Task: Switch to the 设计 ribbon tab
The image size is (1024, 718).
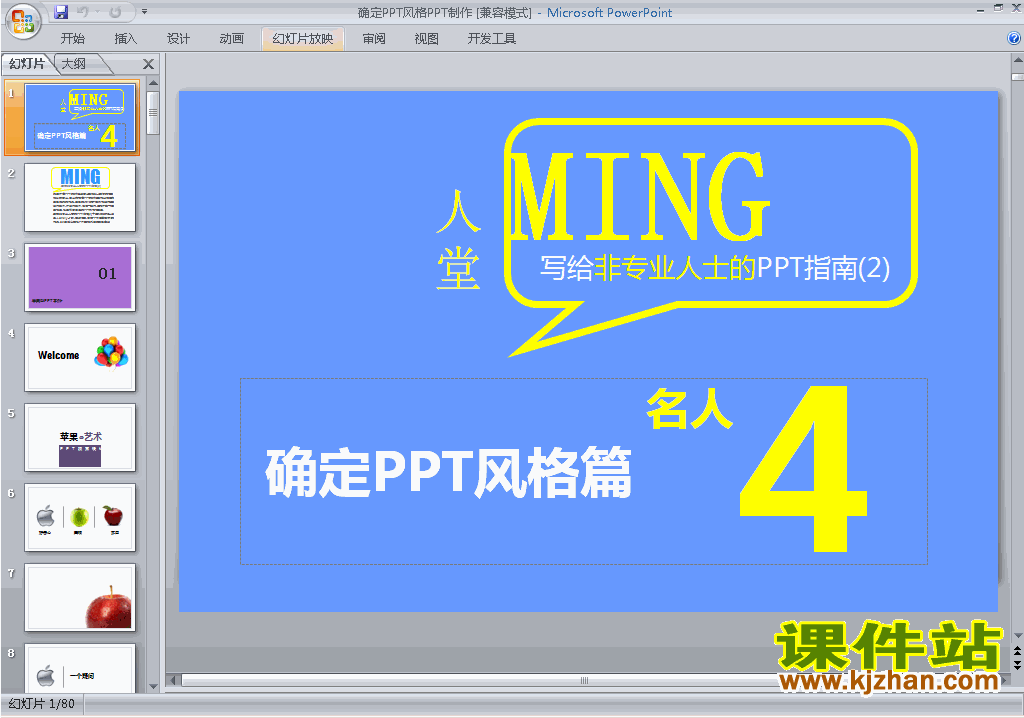Action: [178, 39]
